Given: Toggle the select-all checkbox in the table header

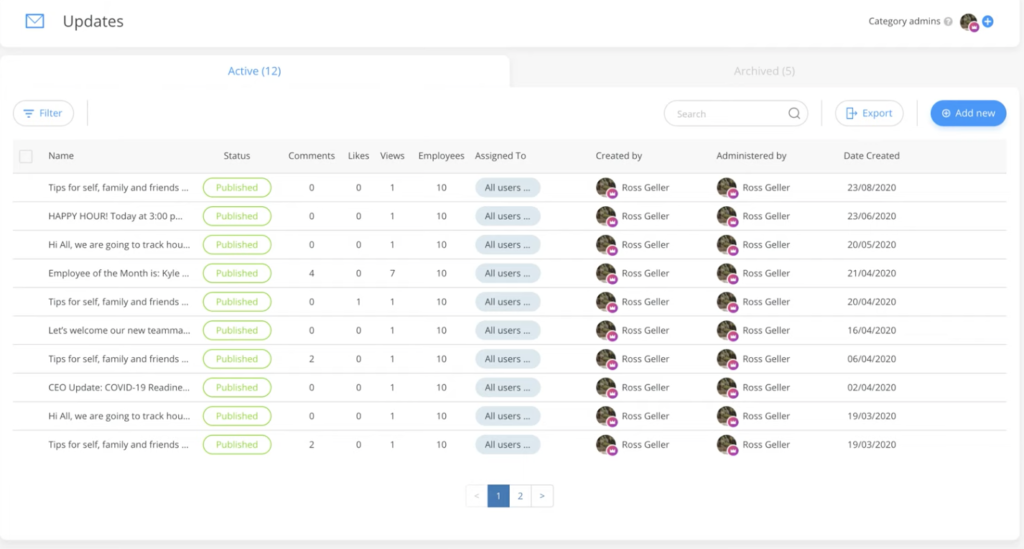Looking at the screenshot, I should pyautogui.click(x=26, y=156).
